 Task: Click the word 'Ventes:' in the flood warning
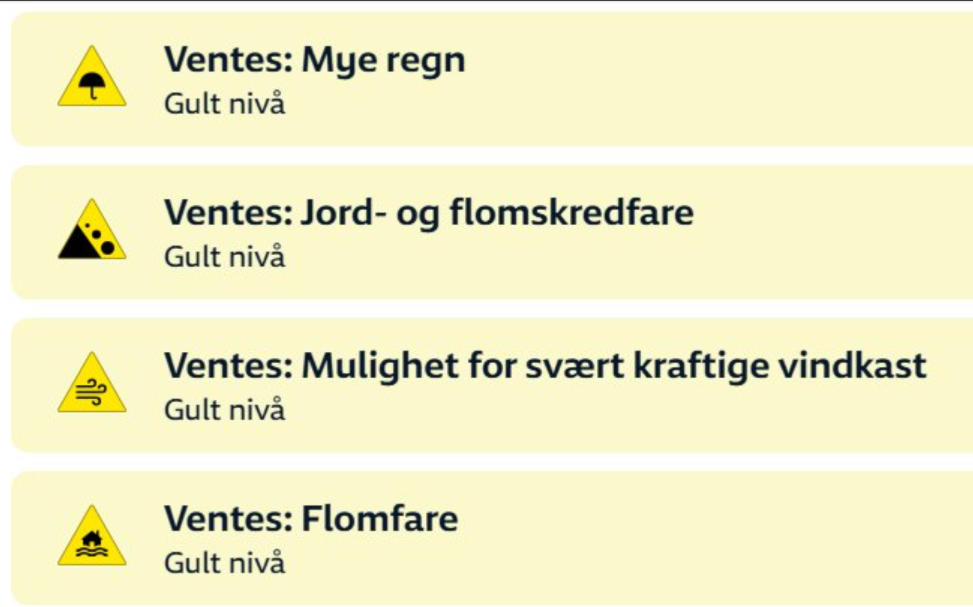[x=228, y=519]
